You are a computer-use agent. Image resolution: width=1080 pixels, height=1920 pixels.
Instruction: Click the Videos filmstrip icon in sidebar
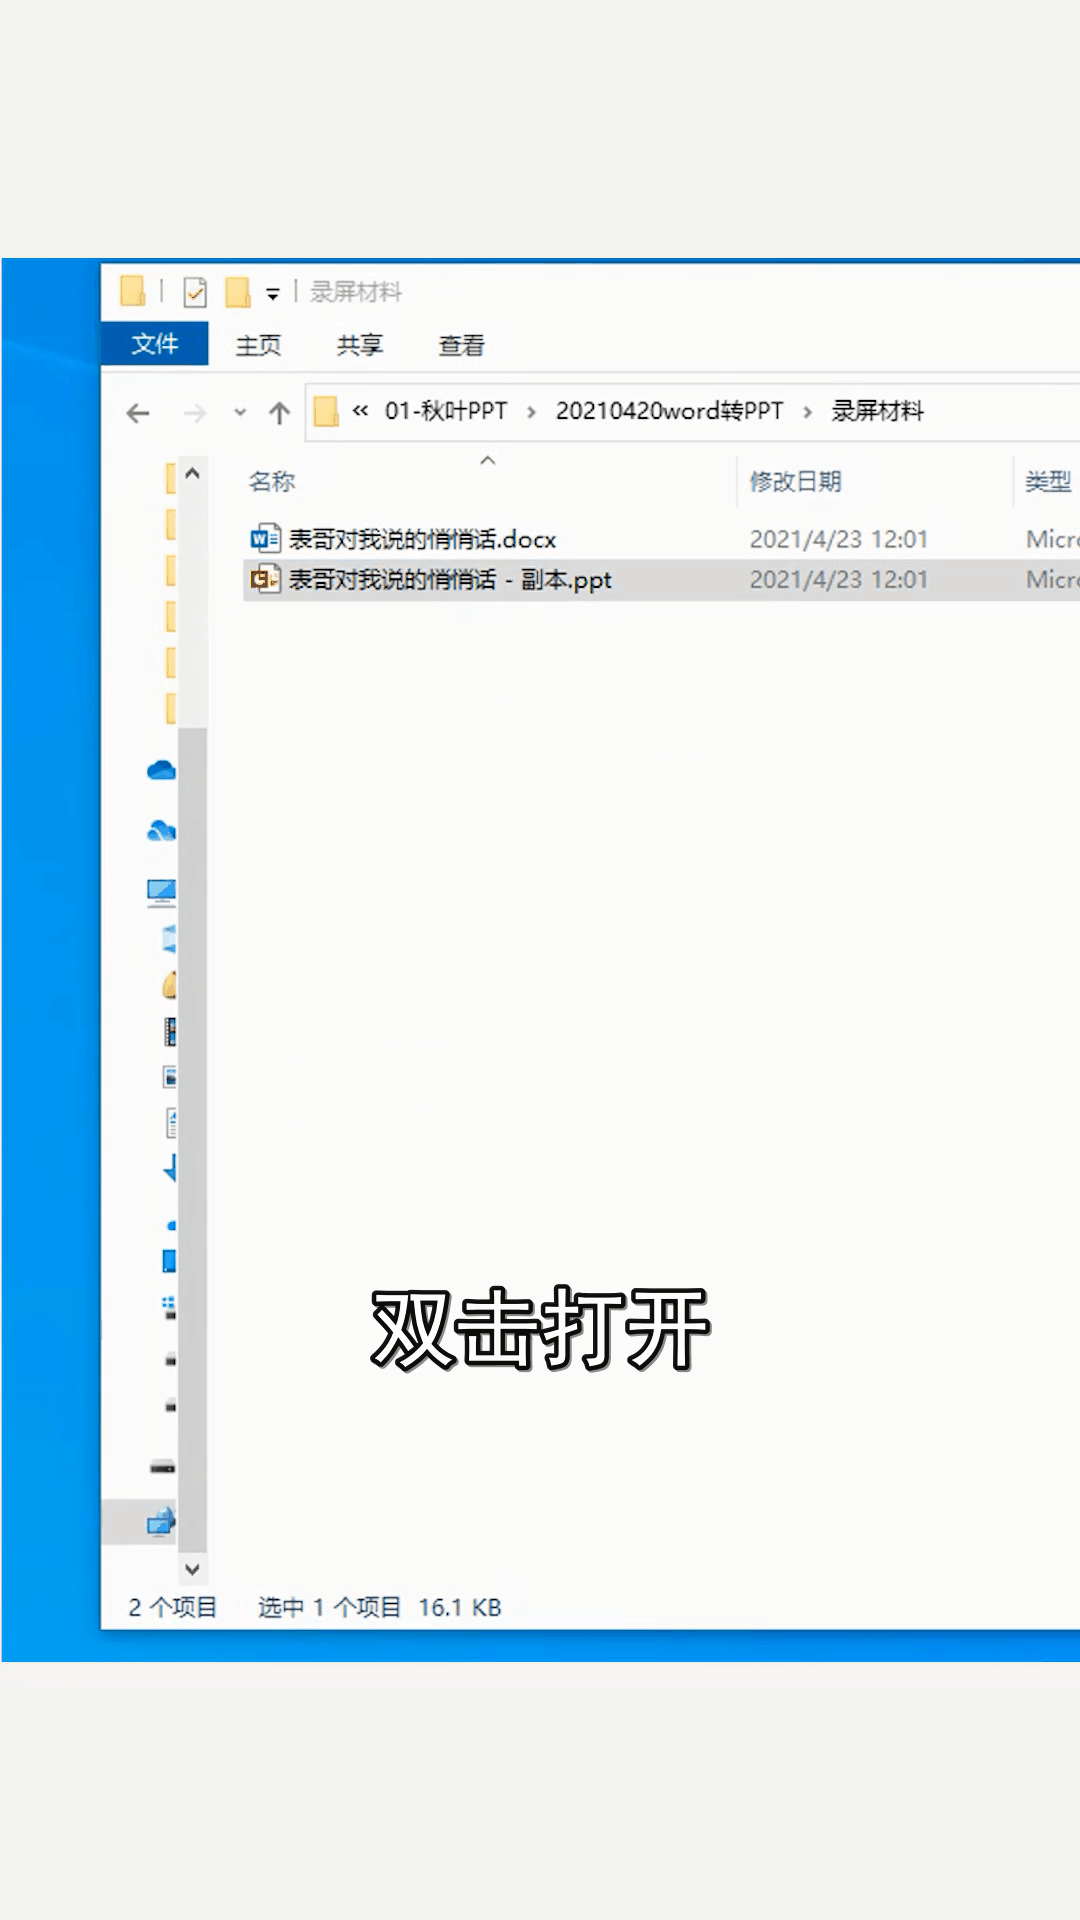click(x=170, y=1031)
